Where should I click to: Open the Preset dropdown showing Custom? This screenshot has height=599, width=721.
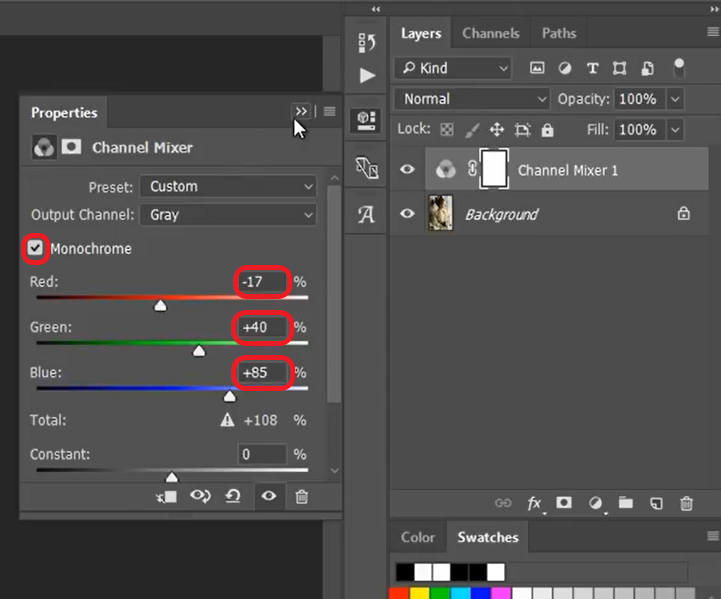pyautogui.click(x=228, y=187)
